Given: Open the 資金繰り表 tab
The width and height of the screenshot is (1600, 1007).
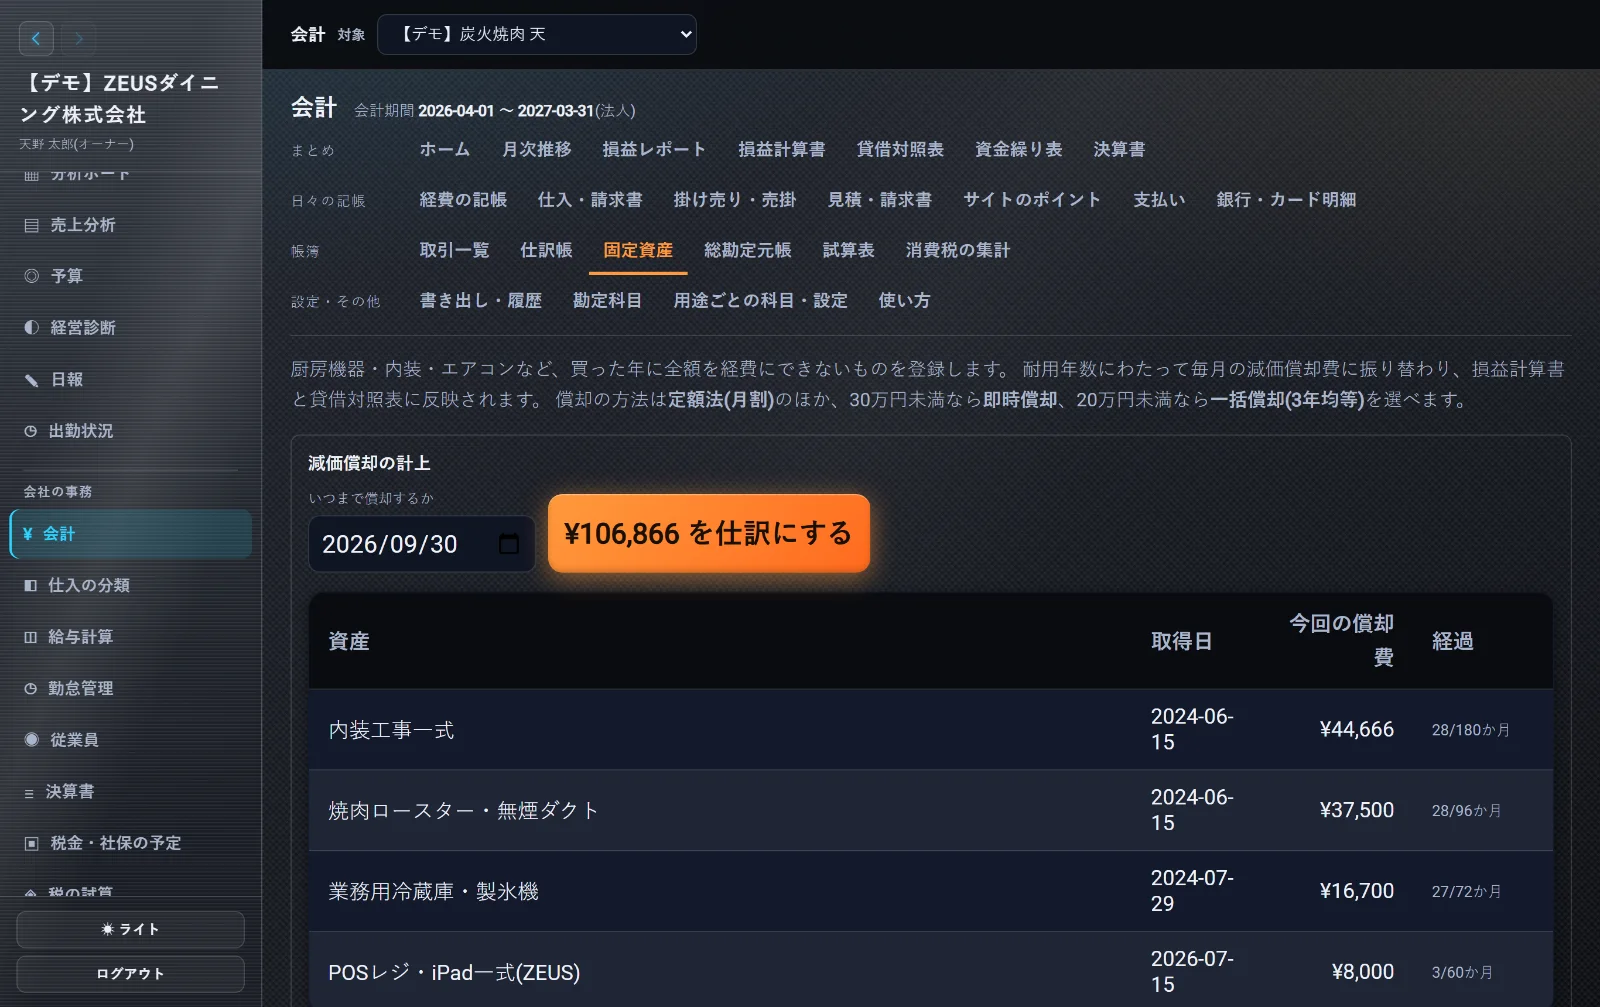Looking at the screenshot, I should click(1019, 149).
